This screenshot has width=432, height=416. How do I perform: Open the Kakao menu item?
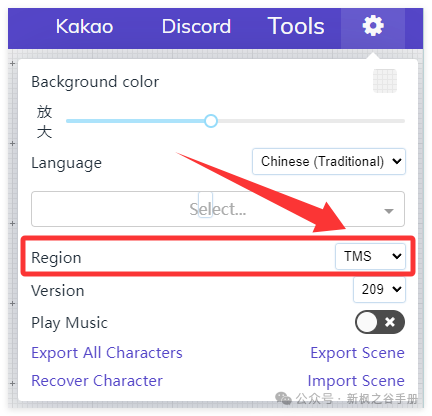coord(84,26)
